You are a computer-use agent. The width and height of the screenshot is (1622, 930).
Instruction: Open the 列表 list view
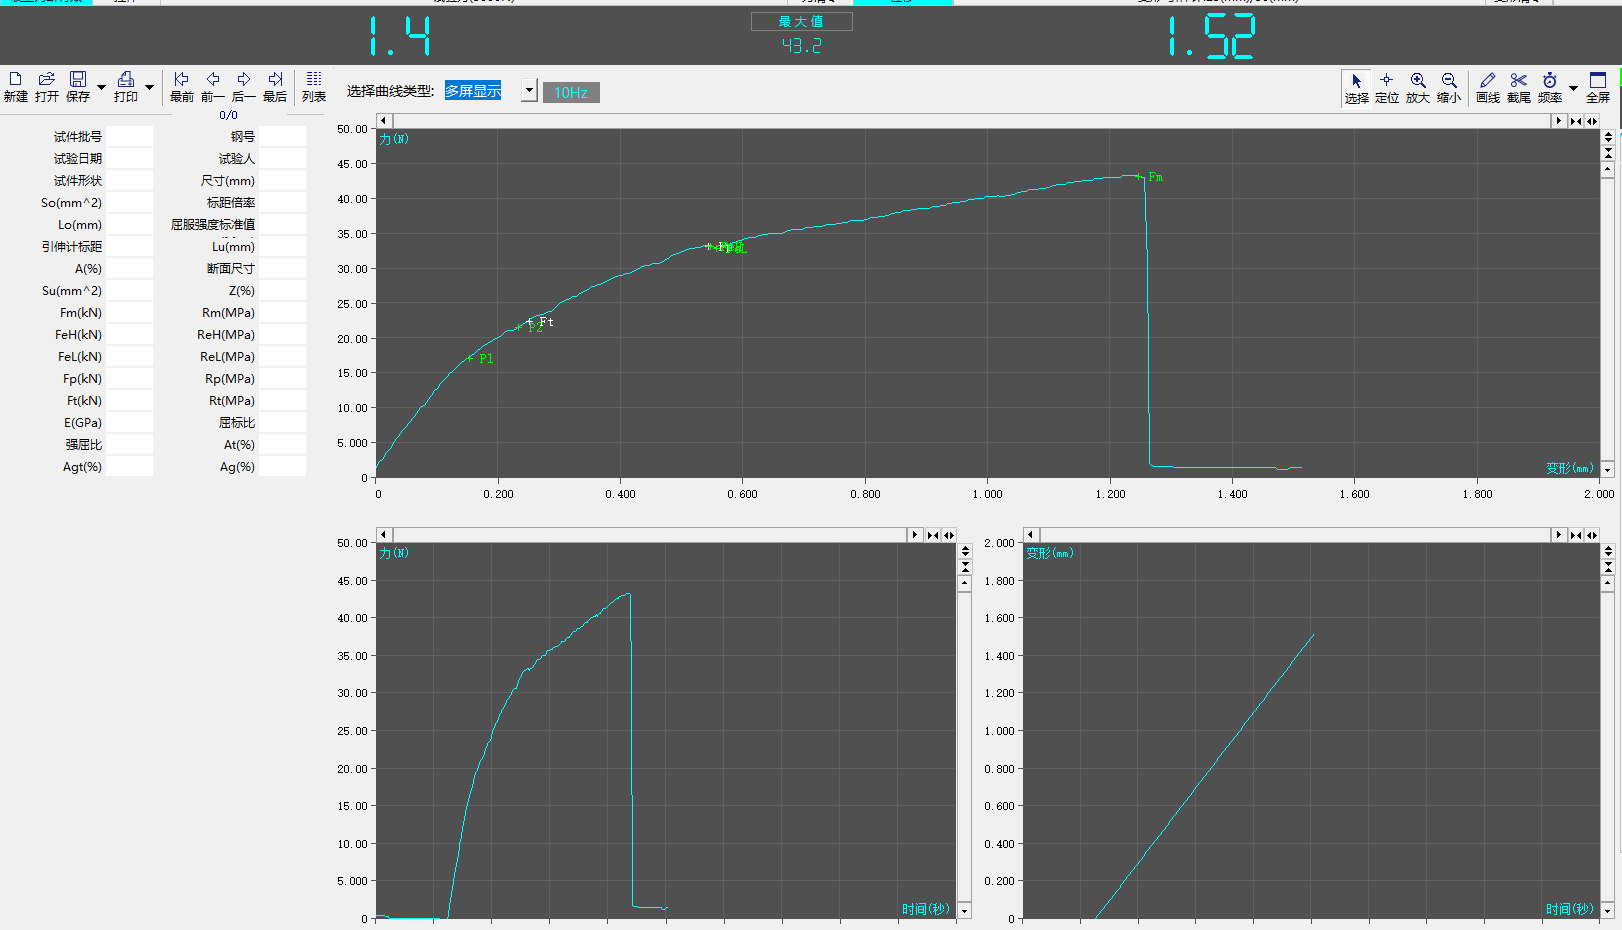click(314, 86)
